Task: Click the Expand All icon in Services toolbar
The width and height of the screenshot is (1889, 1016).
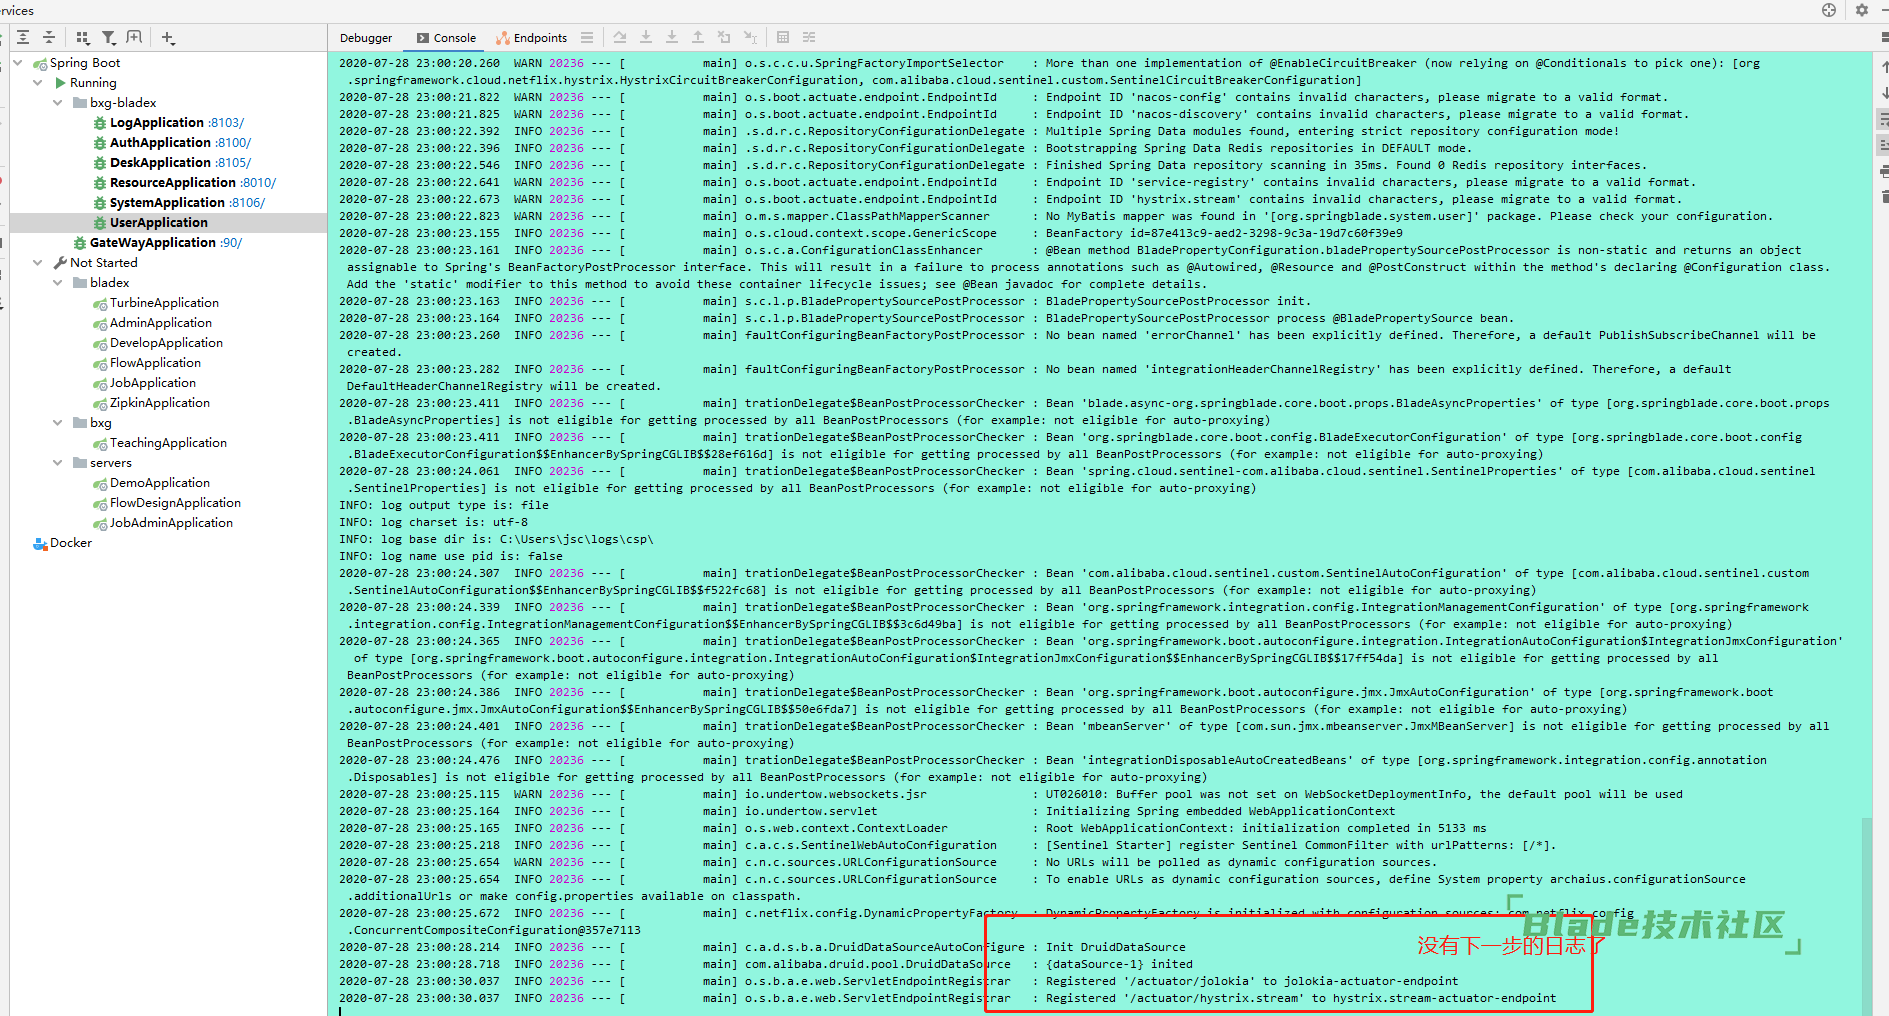Action: click(x=23, y=38)
